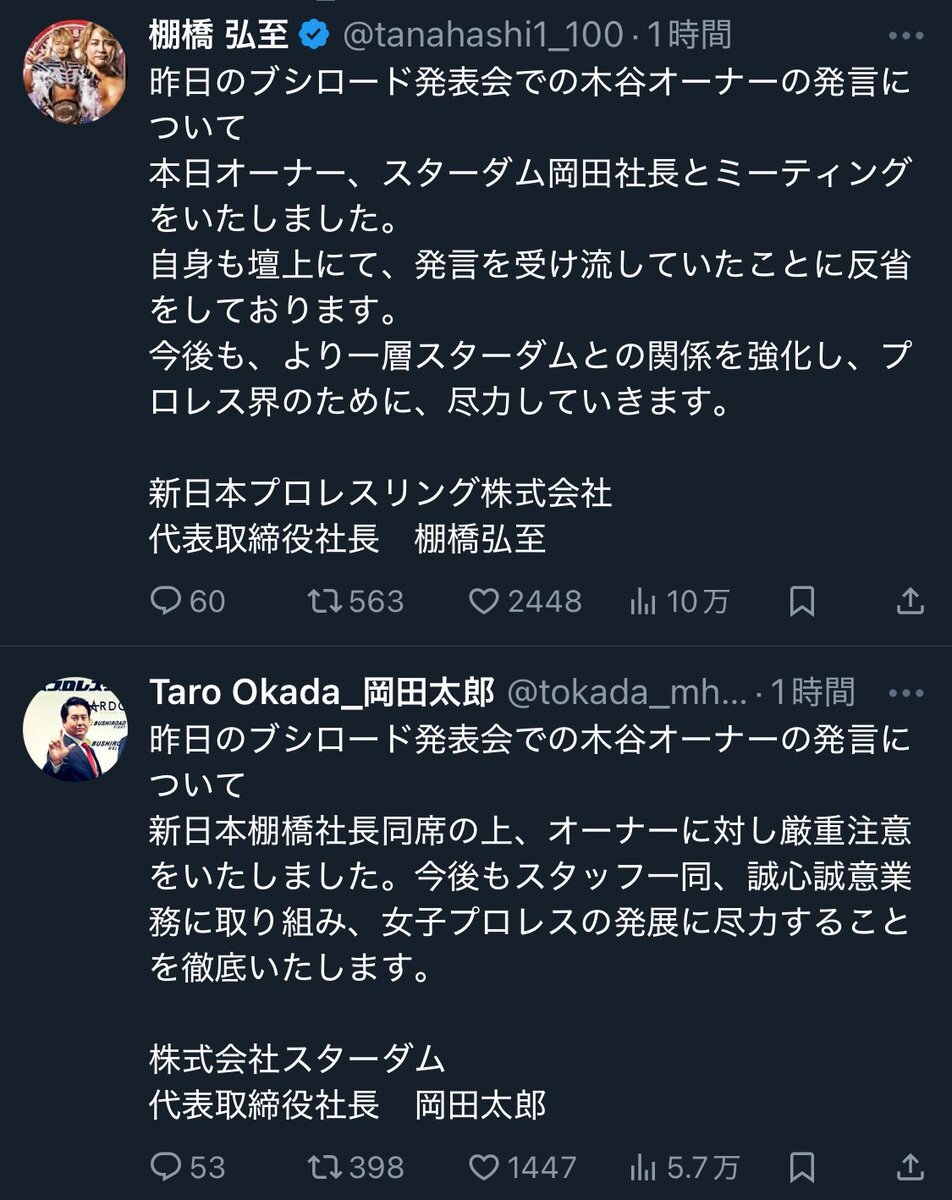Open the @tanahashi1_100 handle link
This screenshot has width=952, height=1200.
click(x=487, y=36)
